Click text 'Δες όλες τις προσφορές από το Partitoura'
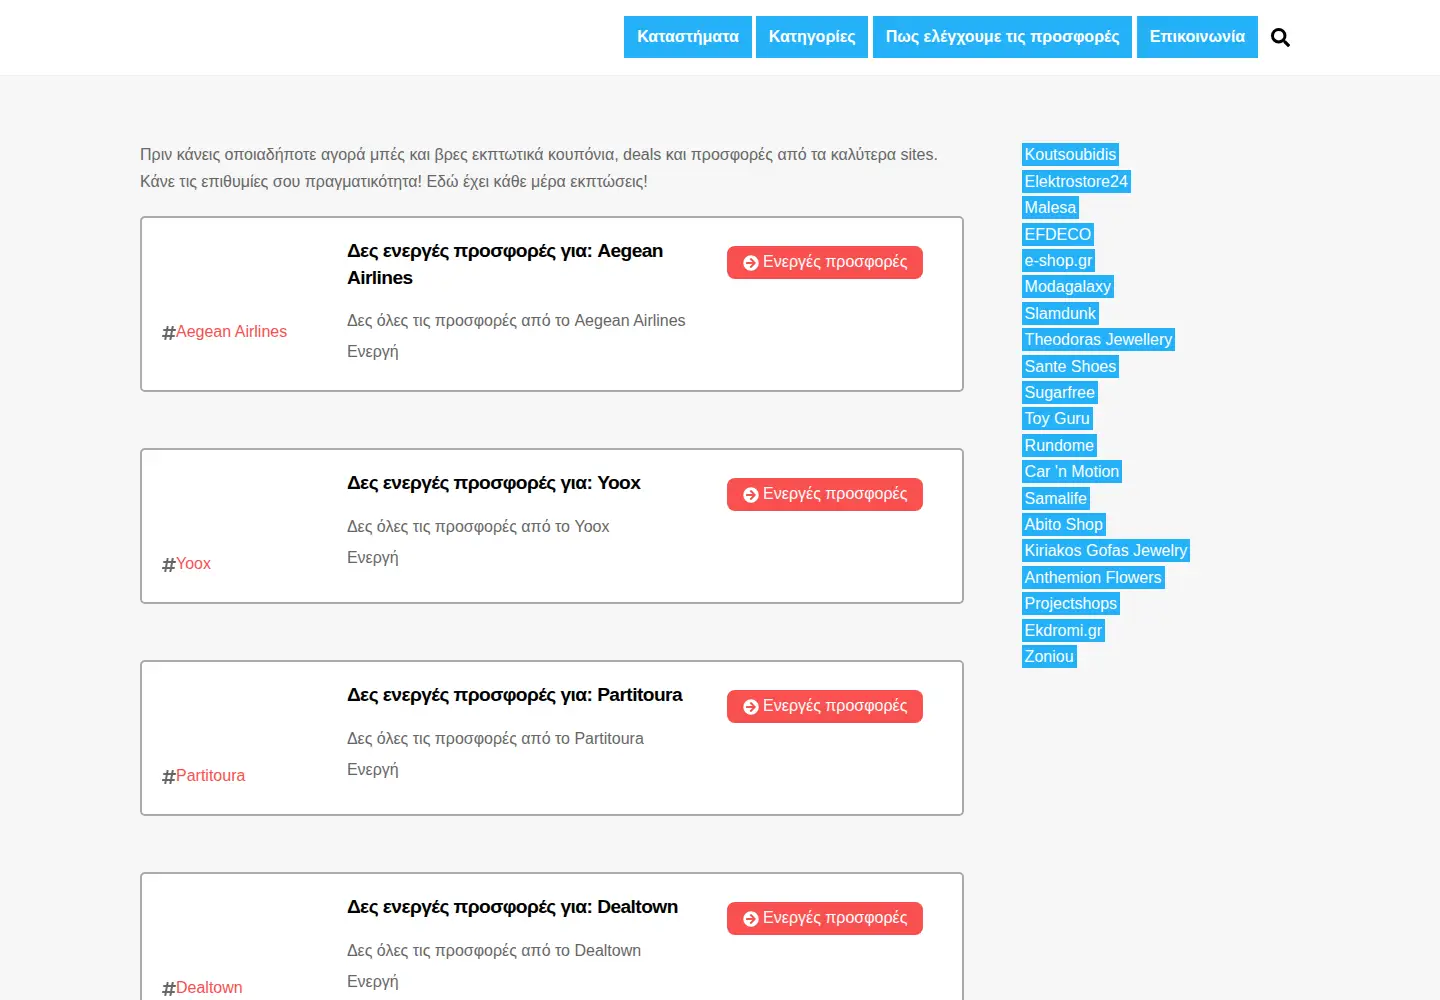1440x1000 pixels. (495, 738)
